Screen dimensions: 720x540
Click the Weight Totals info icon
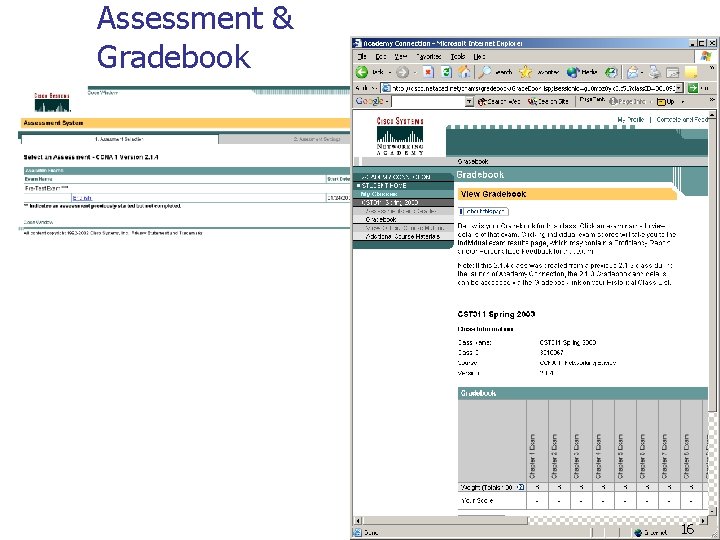coord(520,487)
